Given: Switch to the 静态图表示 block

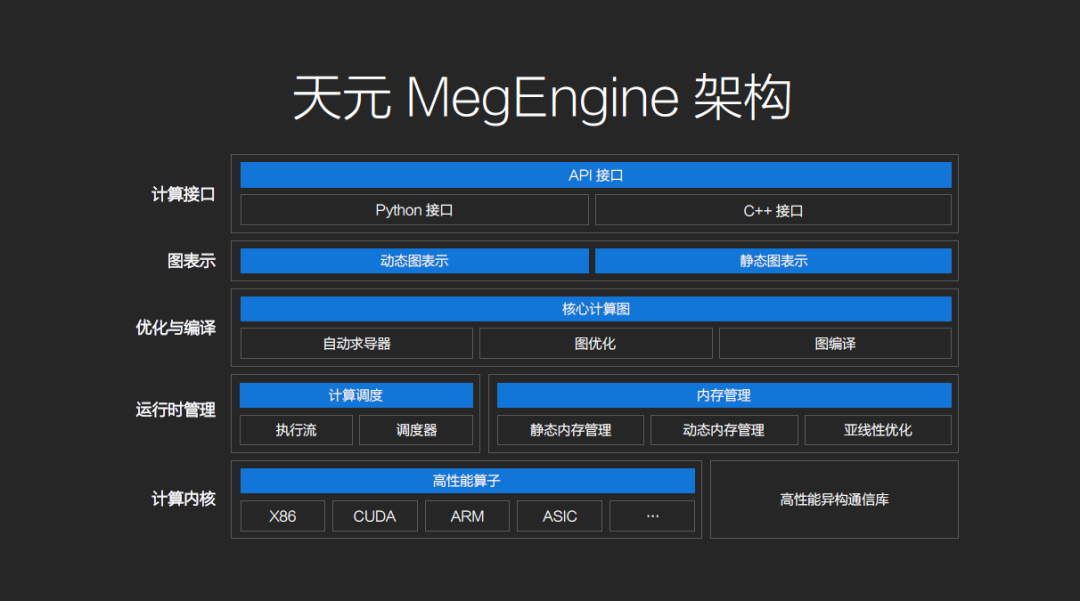Looking at the screenshot, I should pyautogui.click(x=773, y=261).
